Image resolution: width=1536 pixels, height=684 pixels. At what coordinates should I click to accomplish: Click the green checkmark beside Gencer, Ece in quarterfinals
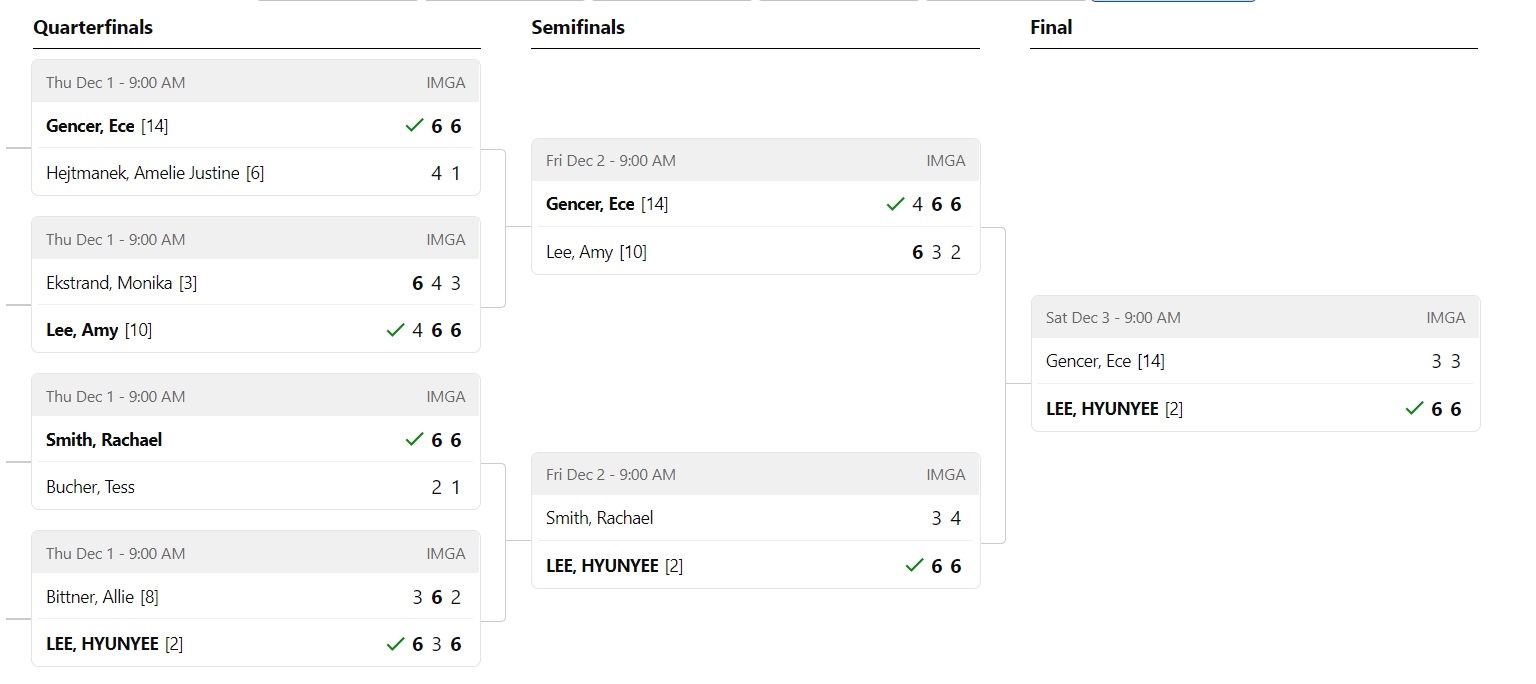pyautogui.click(x=415, y=126)
